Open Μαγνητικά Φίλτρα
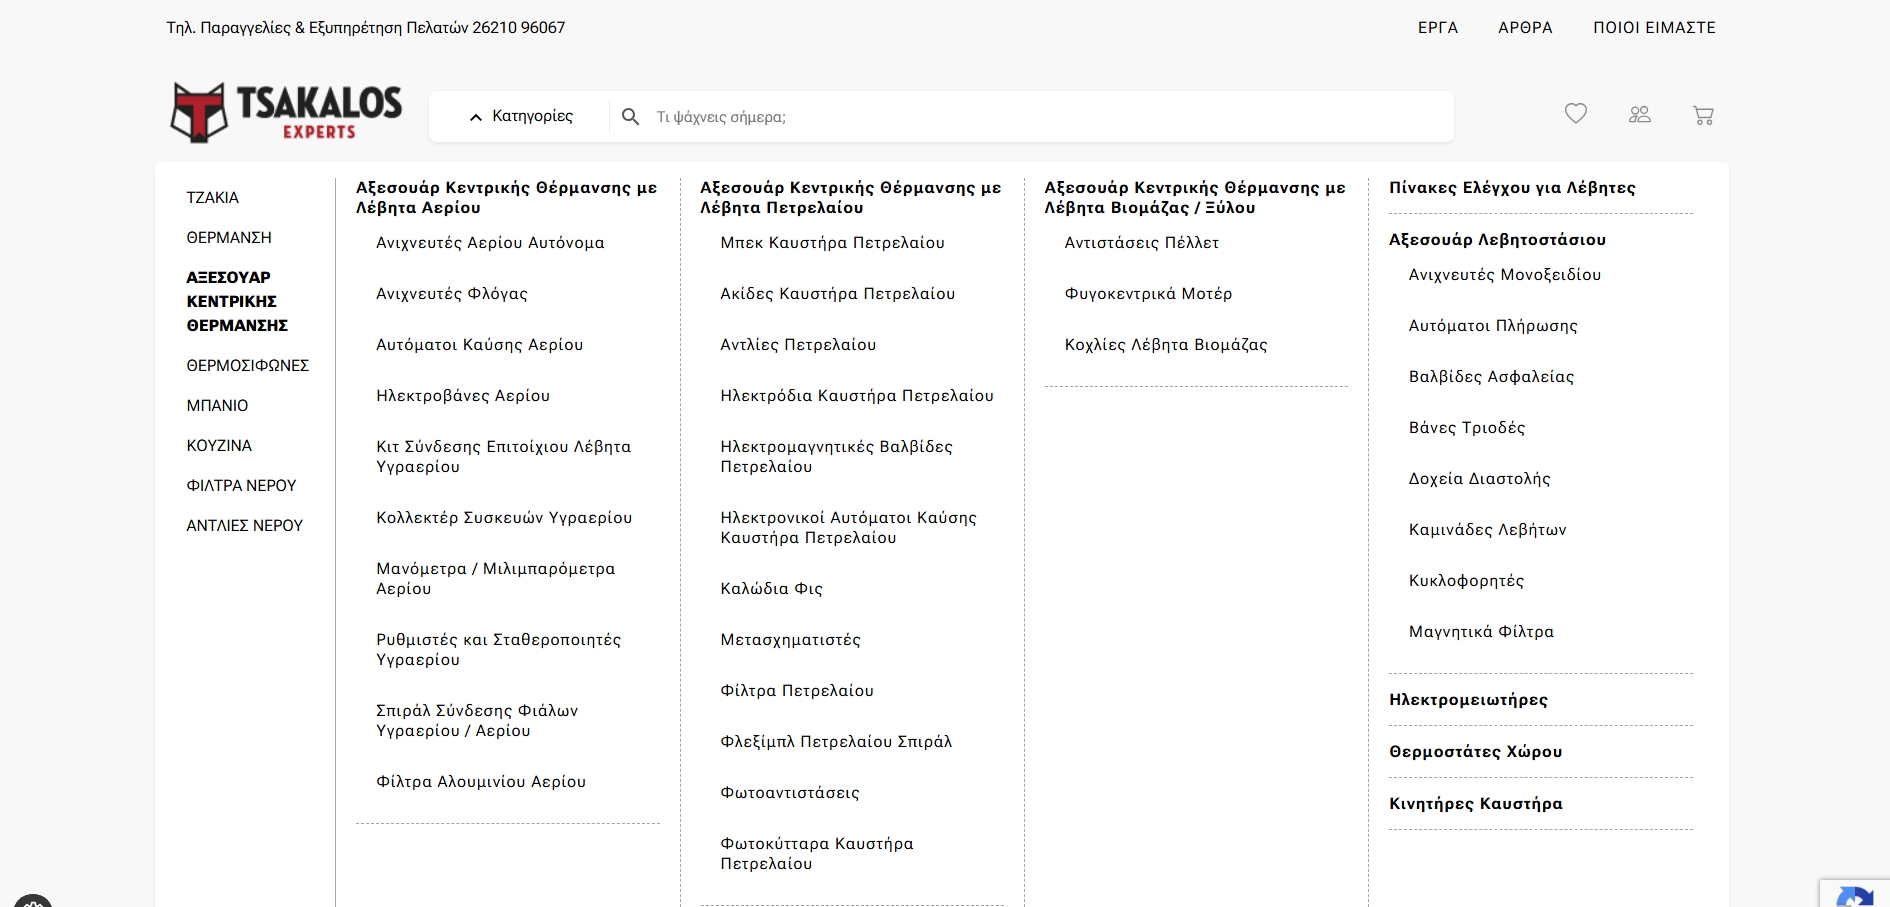 [x=1481, y=632]
